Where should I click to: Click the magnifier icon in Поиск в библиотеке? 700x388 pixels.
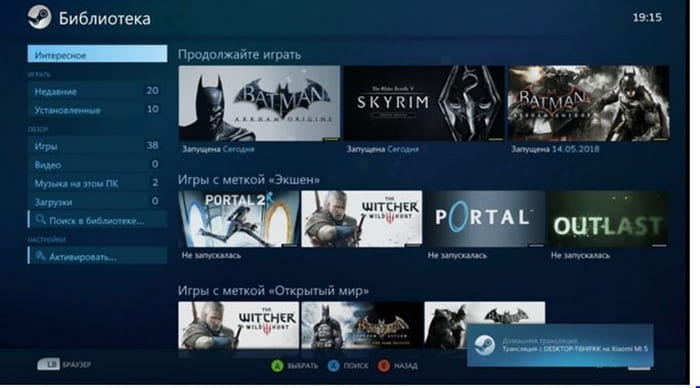[41, 219]
